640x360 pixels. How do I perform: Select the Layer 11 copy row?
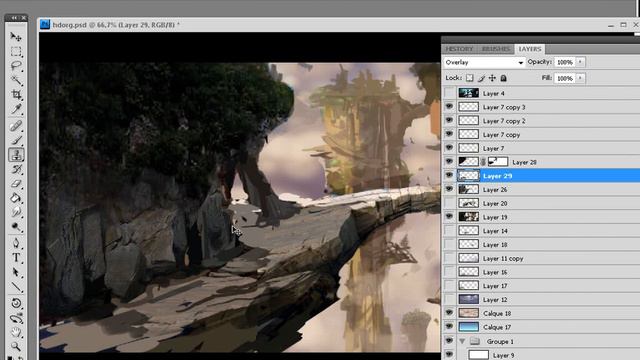click(541, 258)
